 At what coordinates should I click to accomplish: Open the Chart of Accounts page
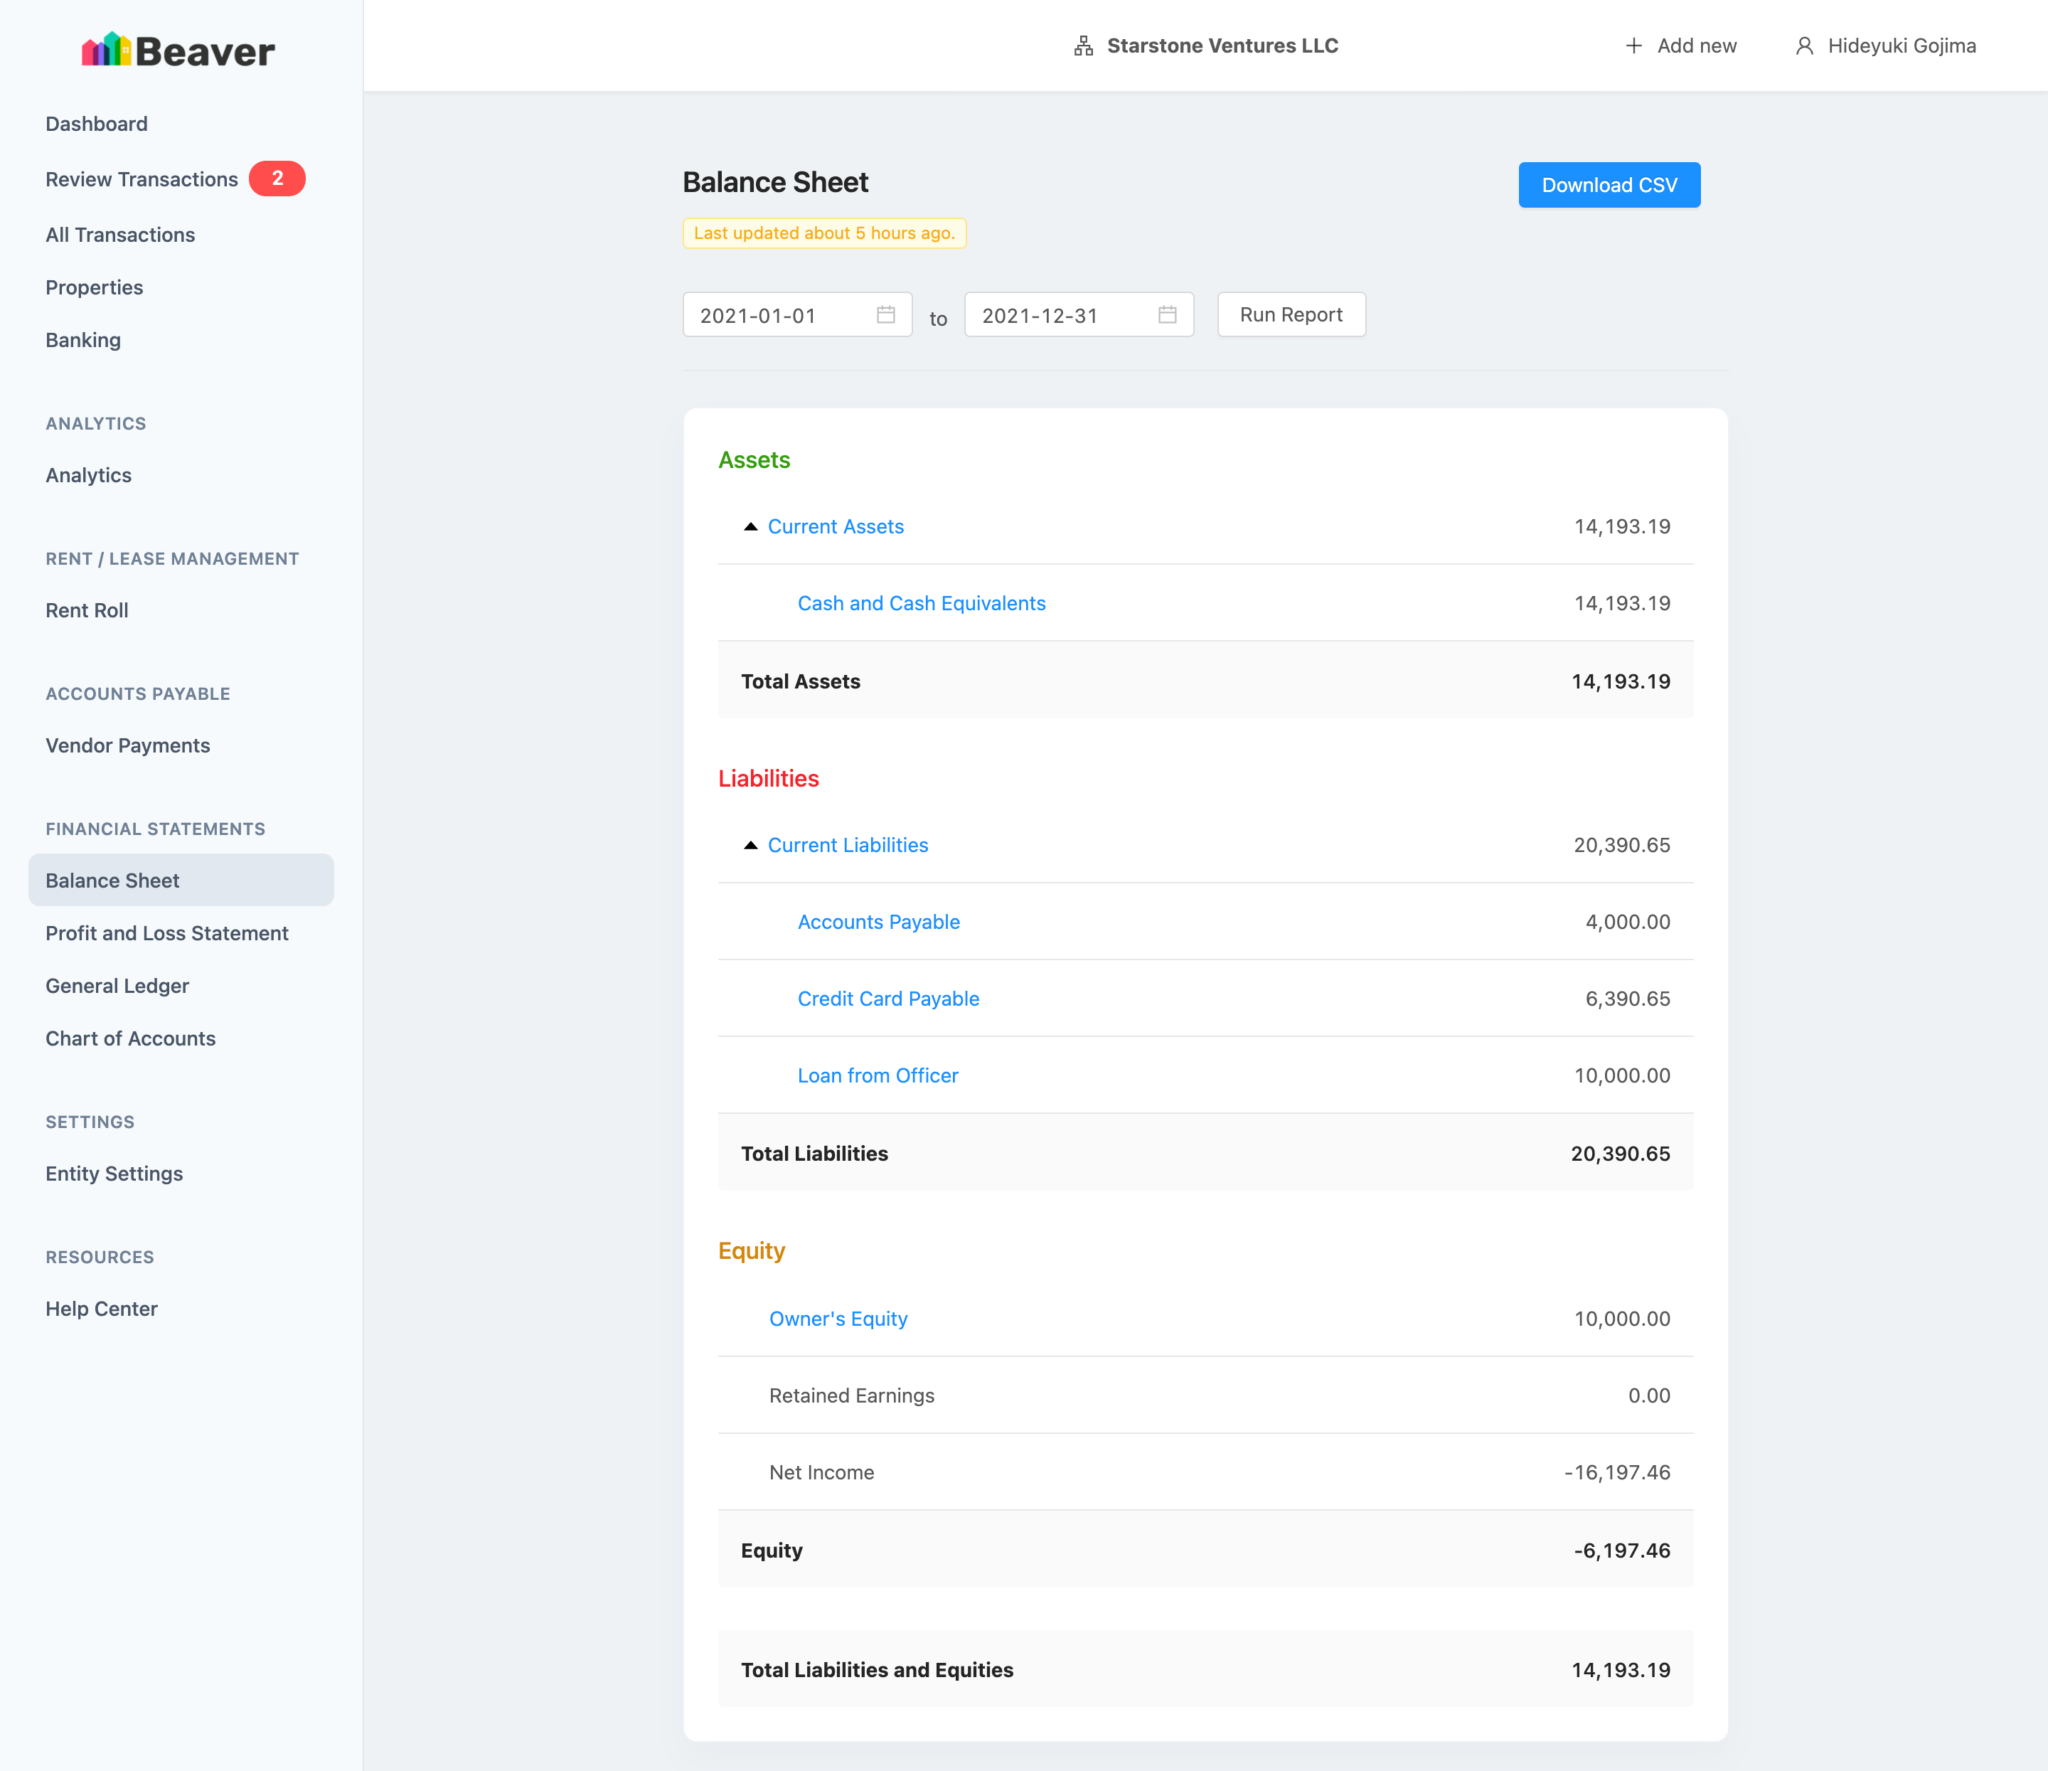pos(130,1039)
